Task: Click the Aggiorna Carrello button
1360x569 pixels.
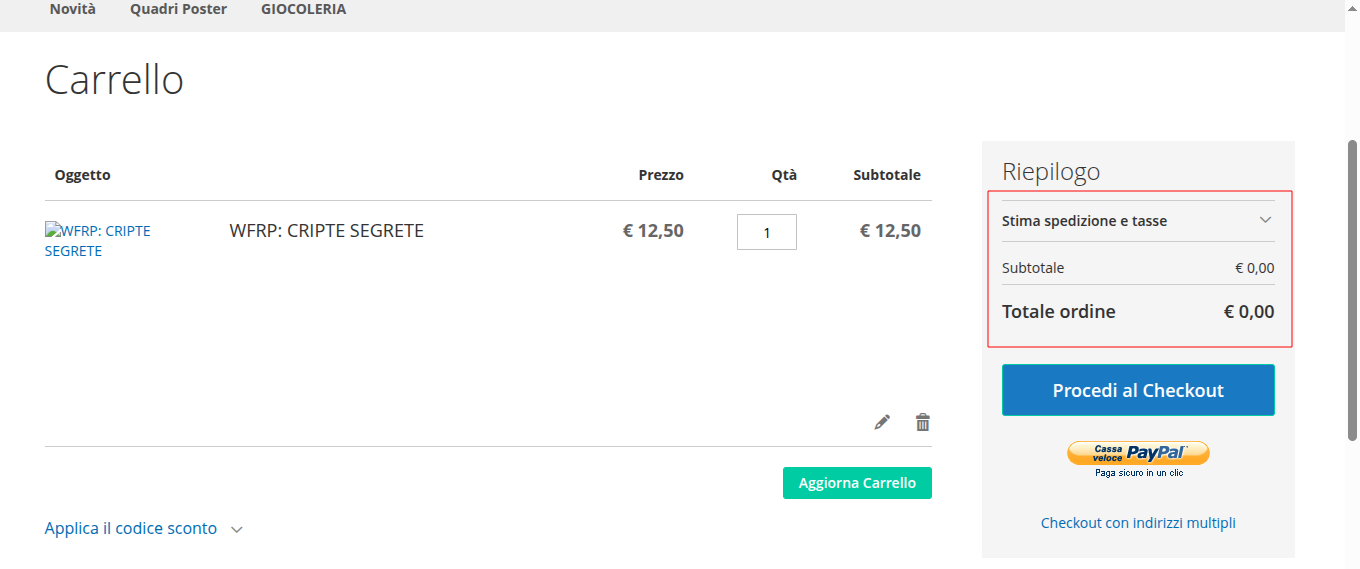Action: (857, 483)
